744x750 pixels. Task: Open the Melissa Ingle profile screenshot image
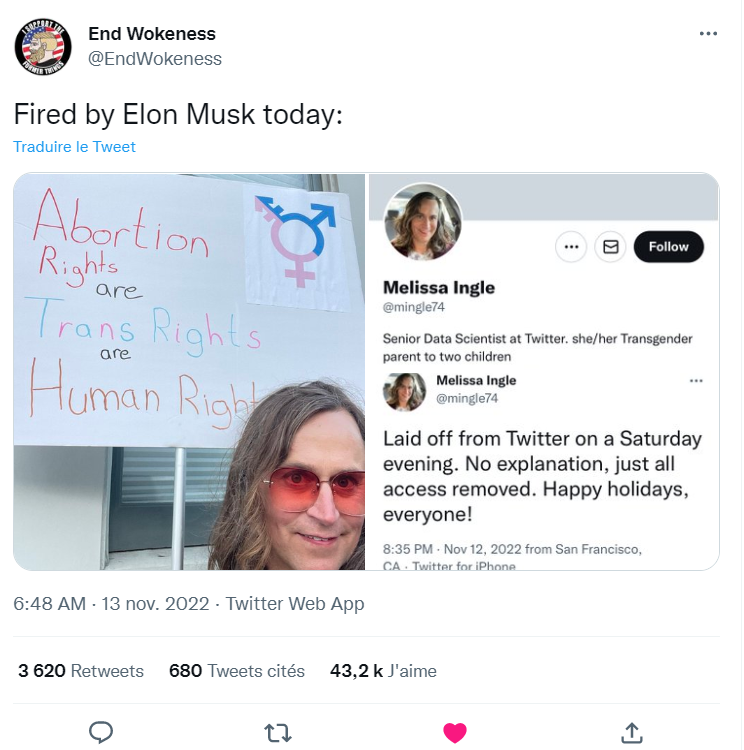(544, 372)
